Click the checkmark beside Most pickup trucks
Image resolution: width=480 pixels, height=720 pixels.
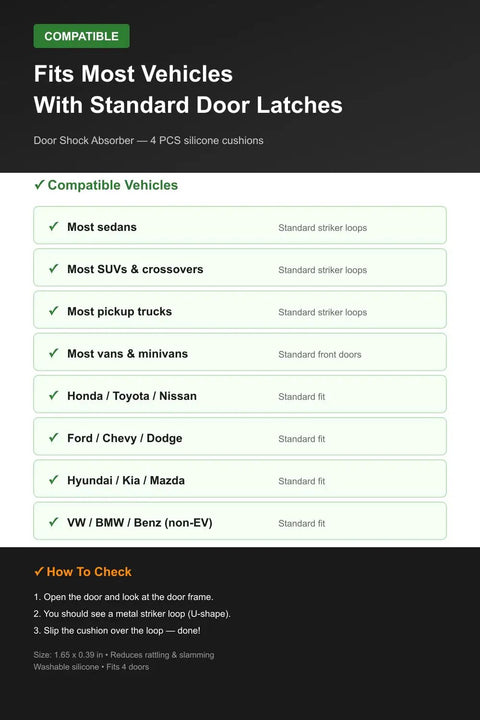54,310
